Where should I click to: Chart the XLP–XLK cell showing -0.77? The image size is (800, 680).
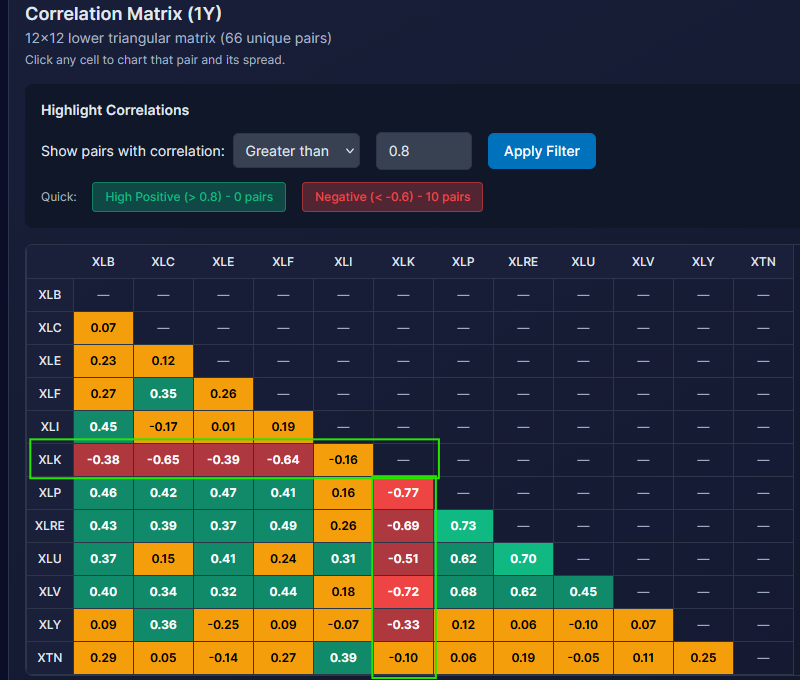click(x=403, y=493)
